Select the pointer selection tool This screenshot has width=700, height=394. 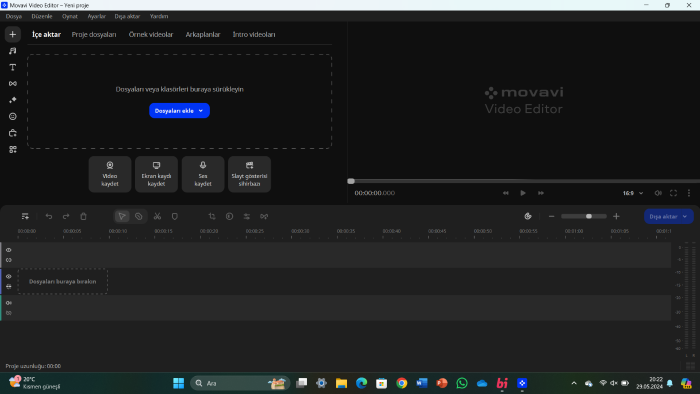[122, 216]
